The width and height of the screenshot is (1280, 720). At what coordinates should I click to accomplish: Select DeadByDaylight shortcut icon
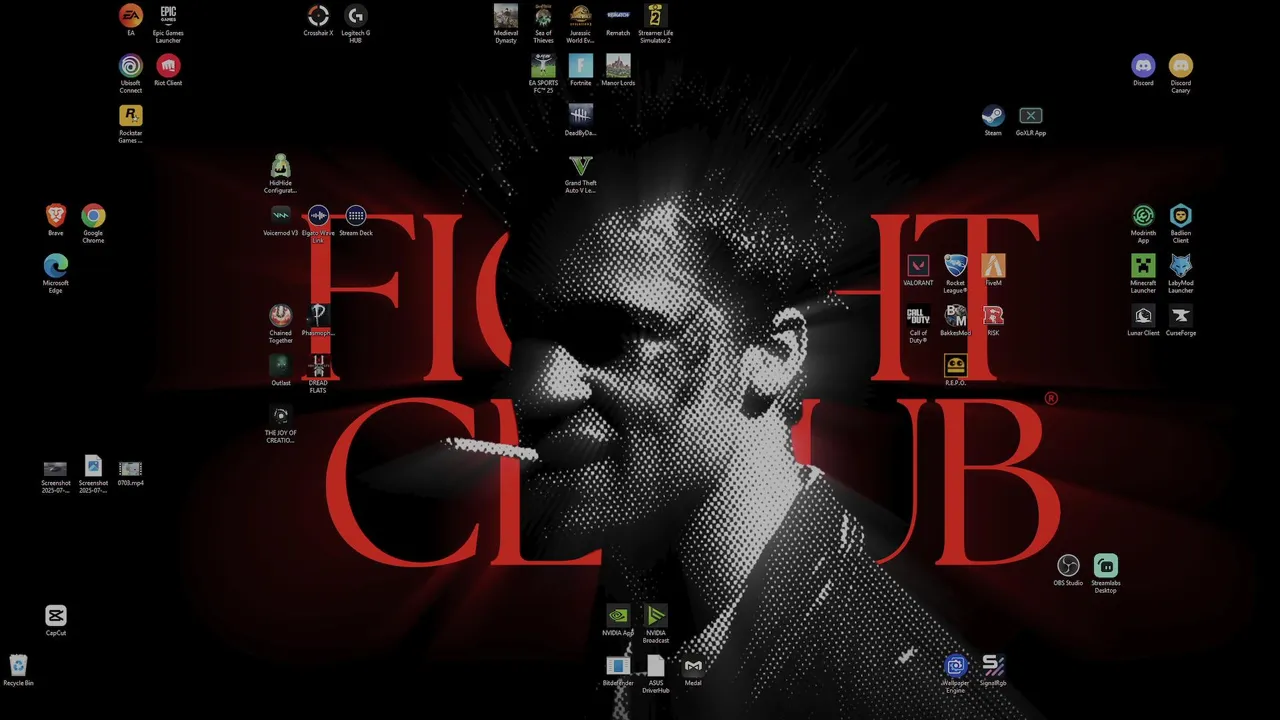pos(580,116)
